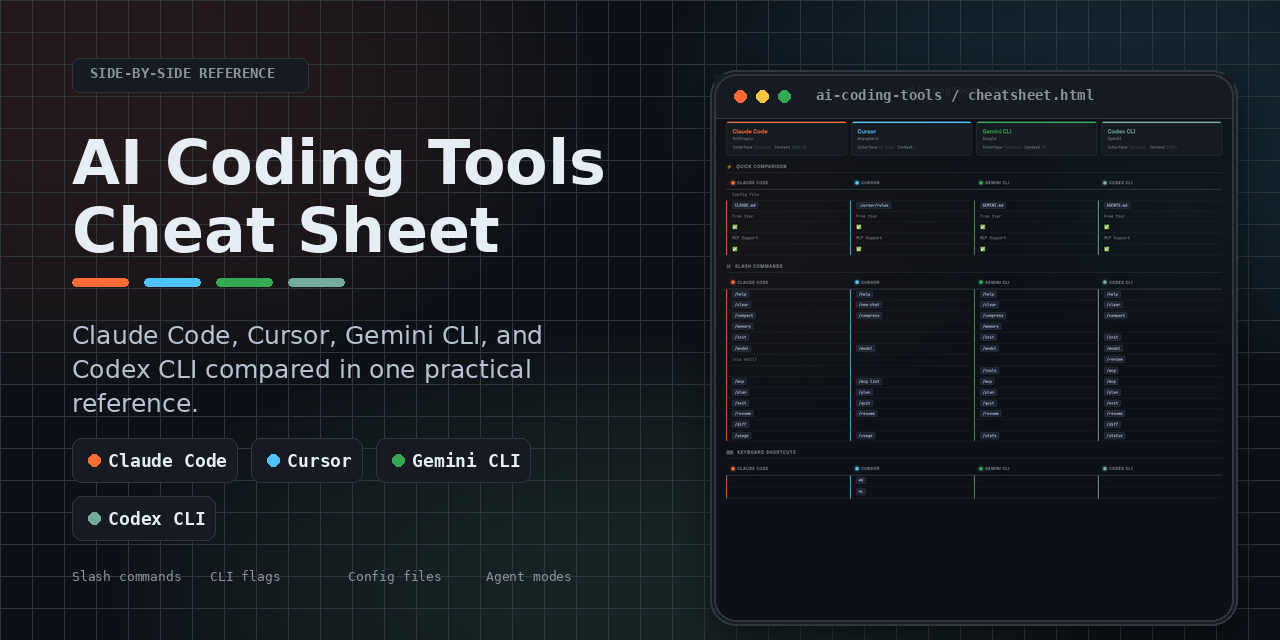Toggle Claude Code's MCP Support checkmark
This screenshot has width=1280, height=640.
(x=735, y=249)
